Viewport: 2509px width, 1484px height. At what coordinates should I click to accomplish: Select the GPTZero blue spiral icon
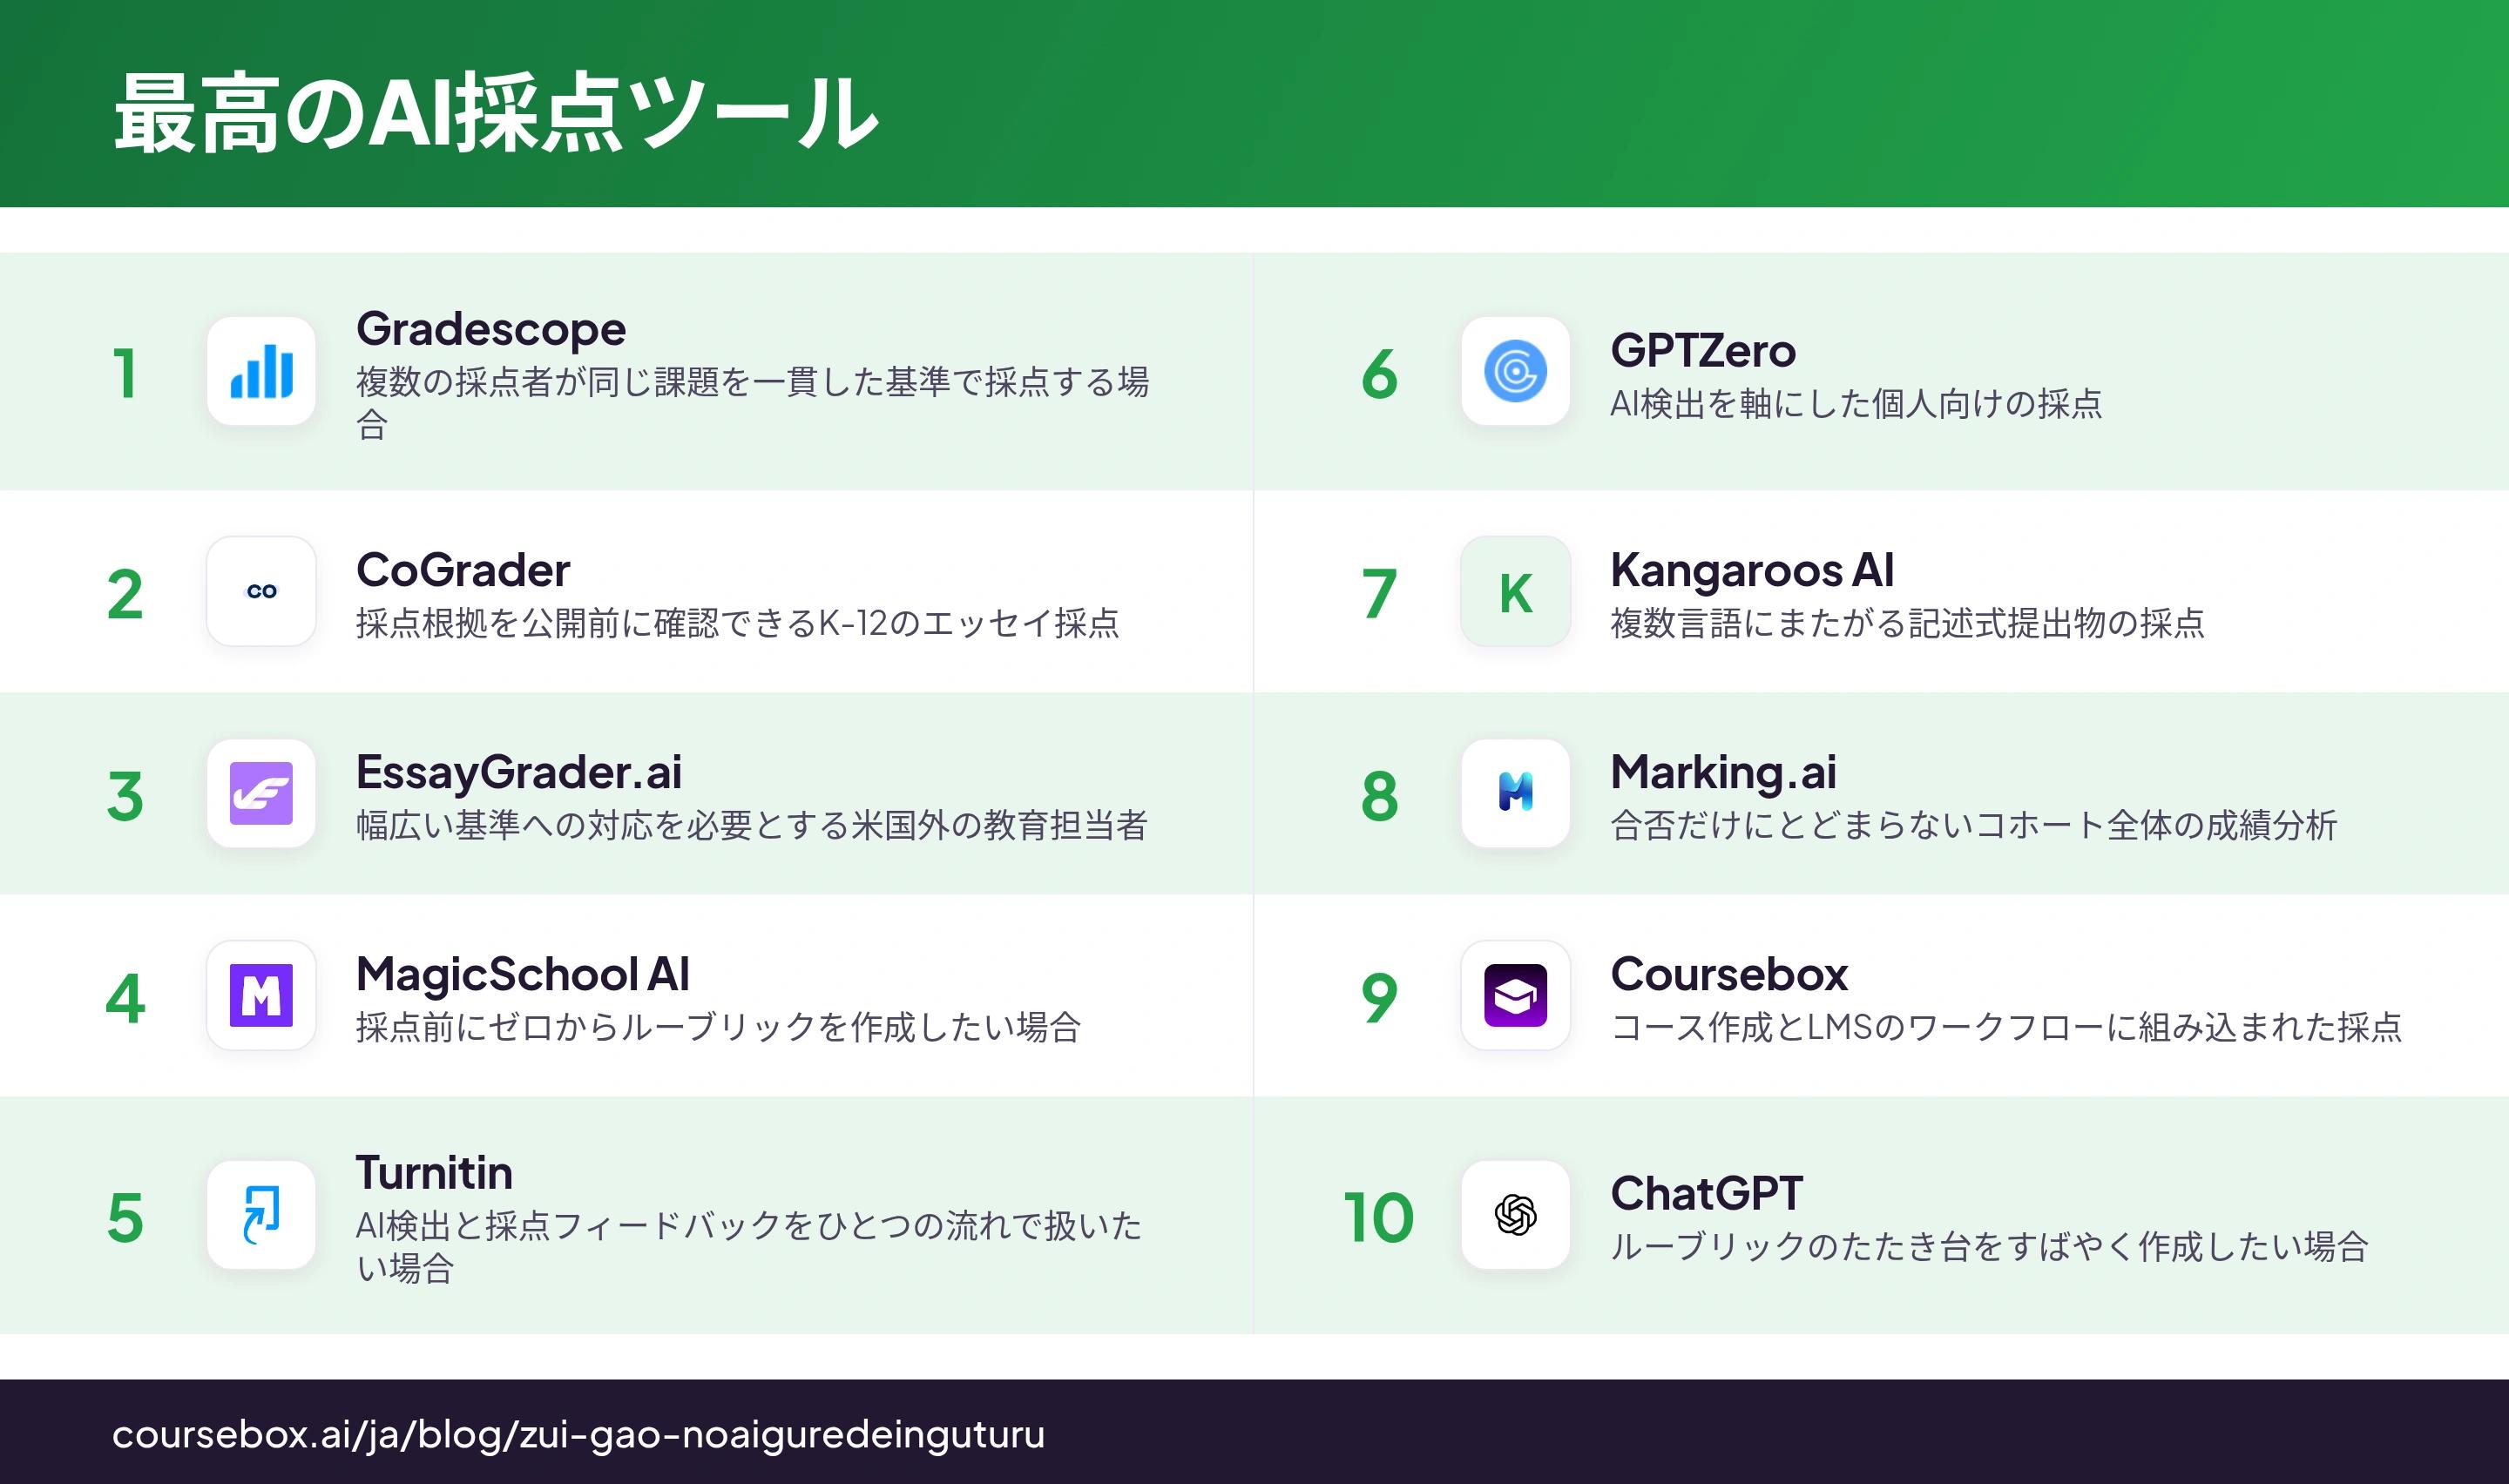click(1515, 371)
